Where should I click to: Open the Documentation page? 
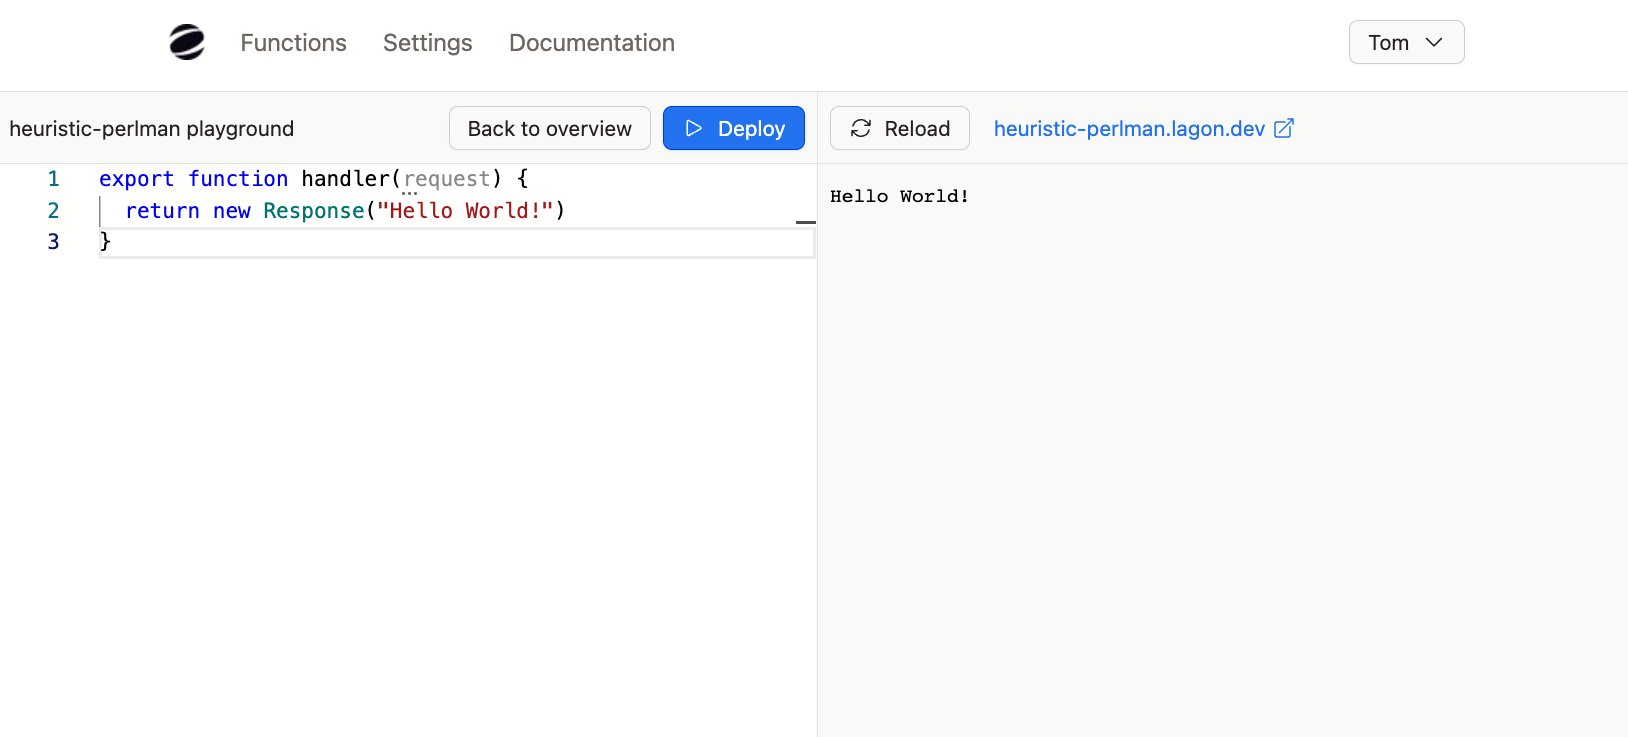591,43
